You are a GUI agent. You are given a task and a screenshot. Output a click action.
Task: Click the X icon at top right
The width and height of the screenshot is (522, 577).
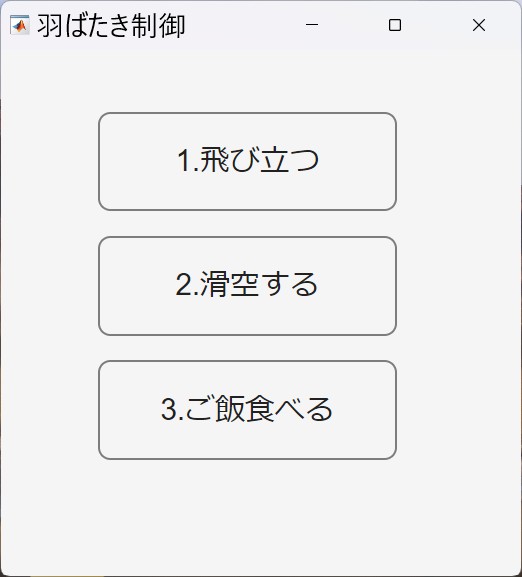(x=479, y=25)
